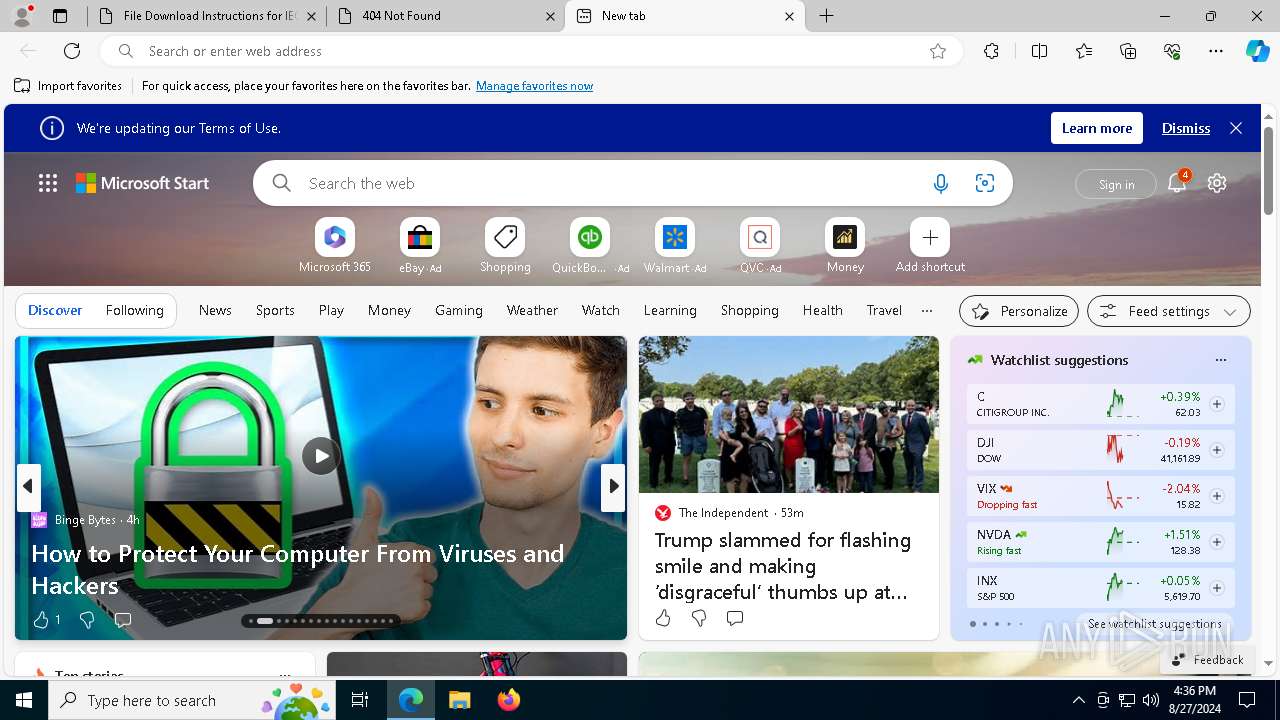Open the Edge profile icon

click(22, 16)
